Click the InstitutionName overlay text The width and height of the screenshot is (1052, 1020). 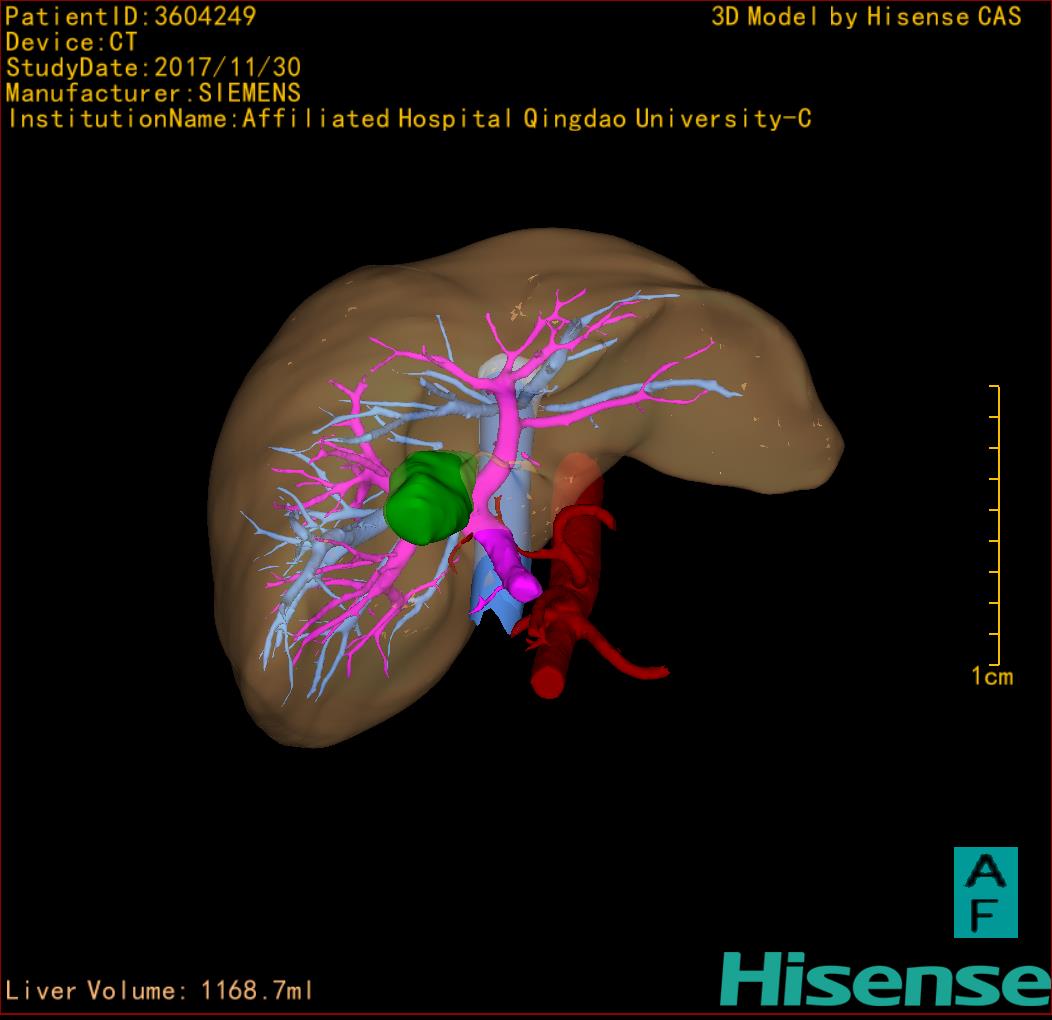click(x=409, y=119)
